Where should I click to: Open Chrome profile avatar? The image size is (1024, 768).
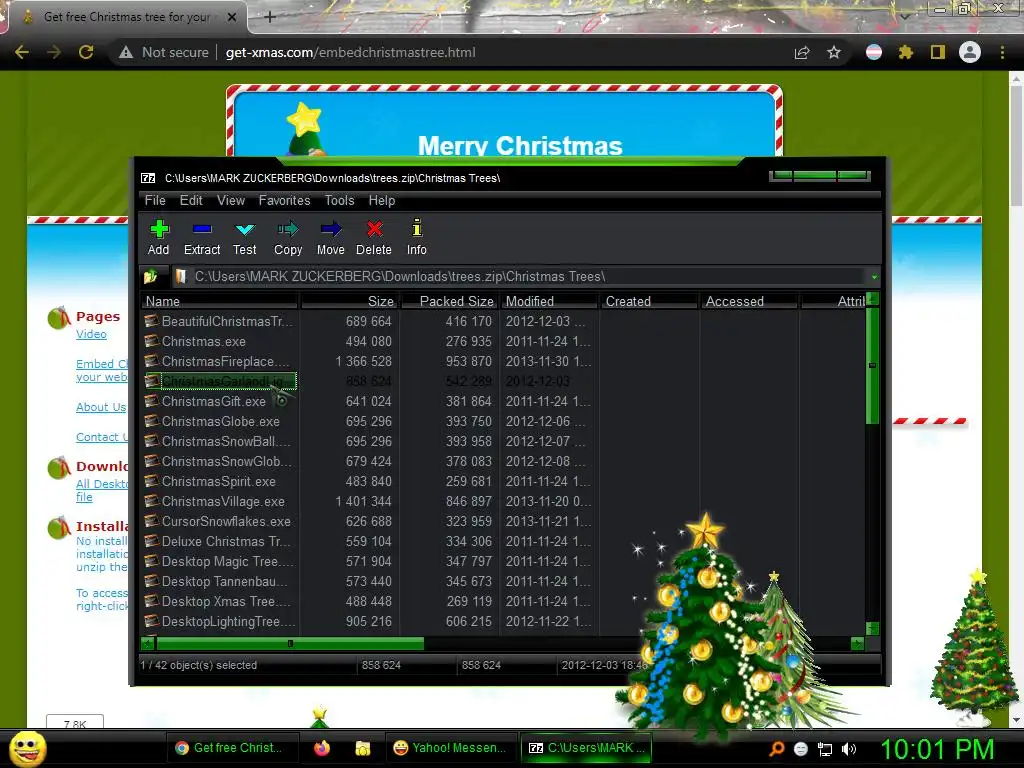[970, 52]
